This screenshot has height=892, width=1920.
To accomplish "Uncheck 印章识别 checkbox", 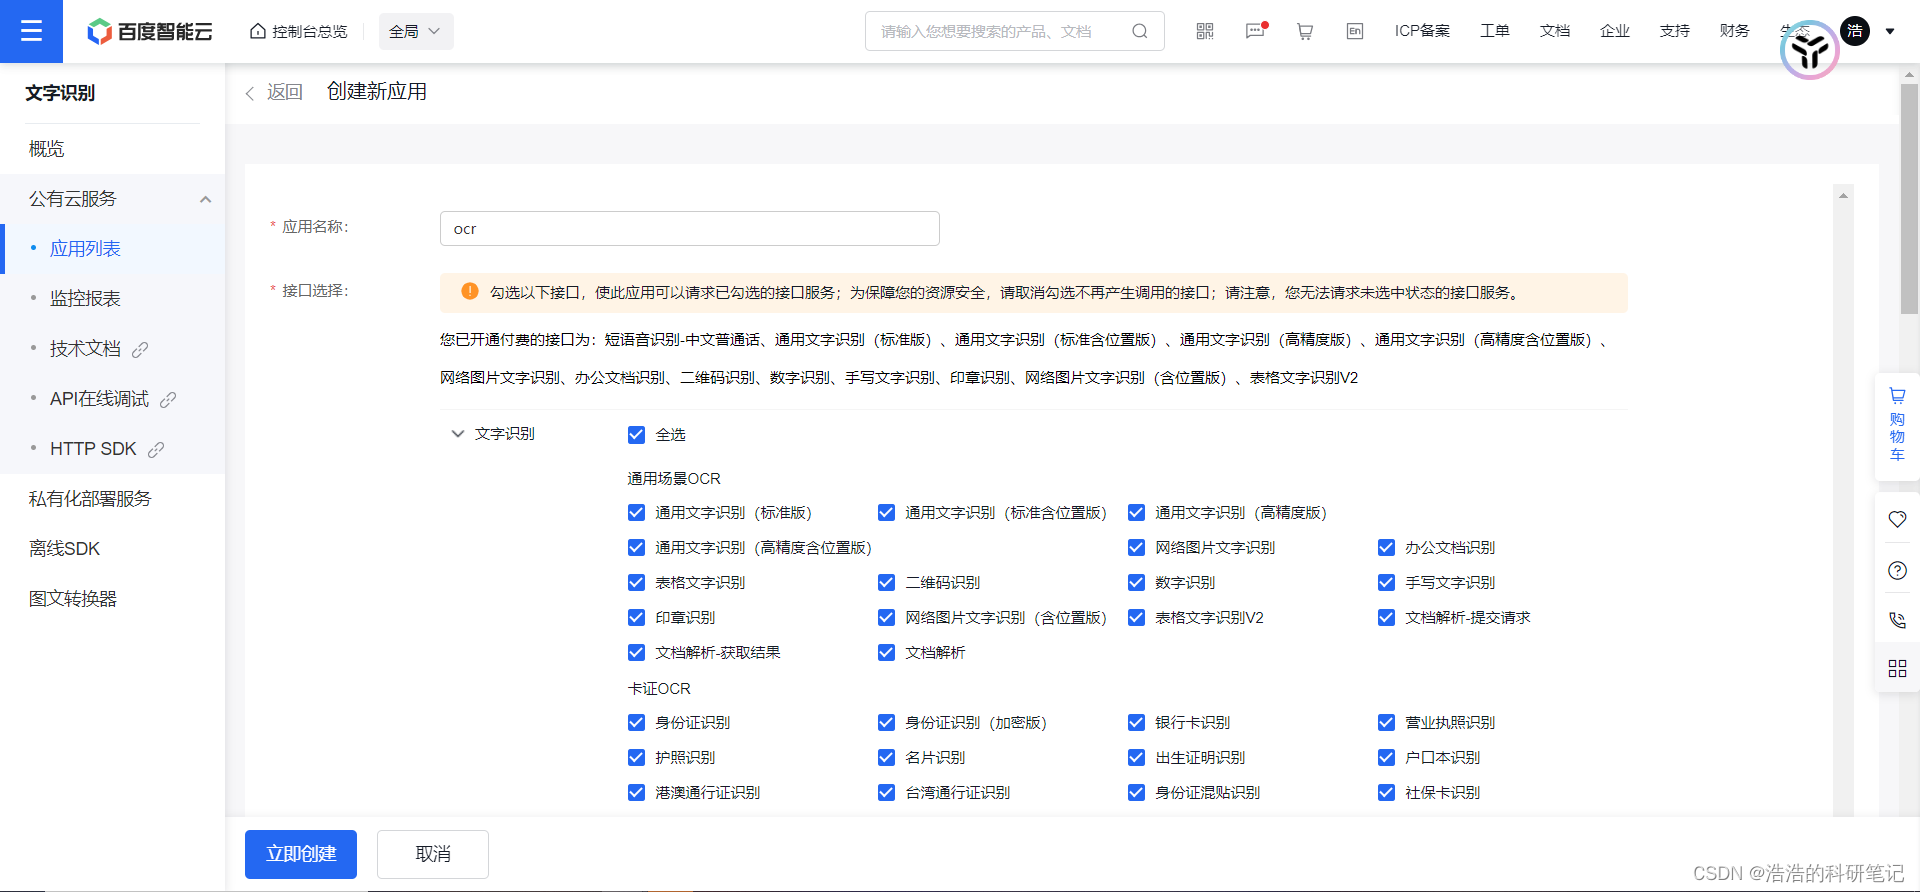I will click(x=636, y=617).
